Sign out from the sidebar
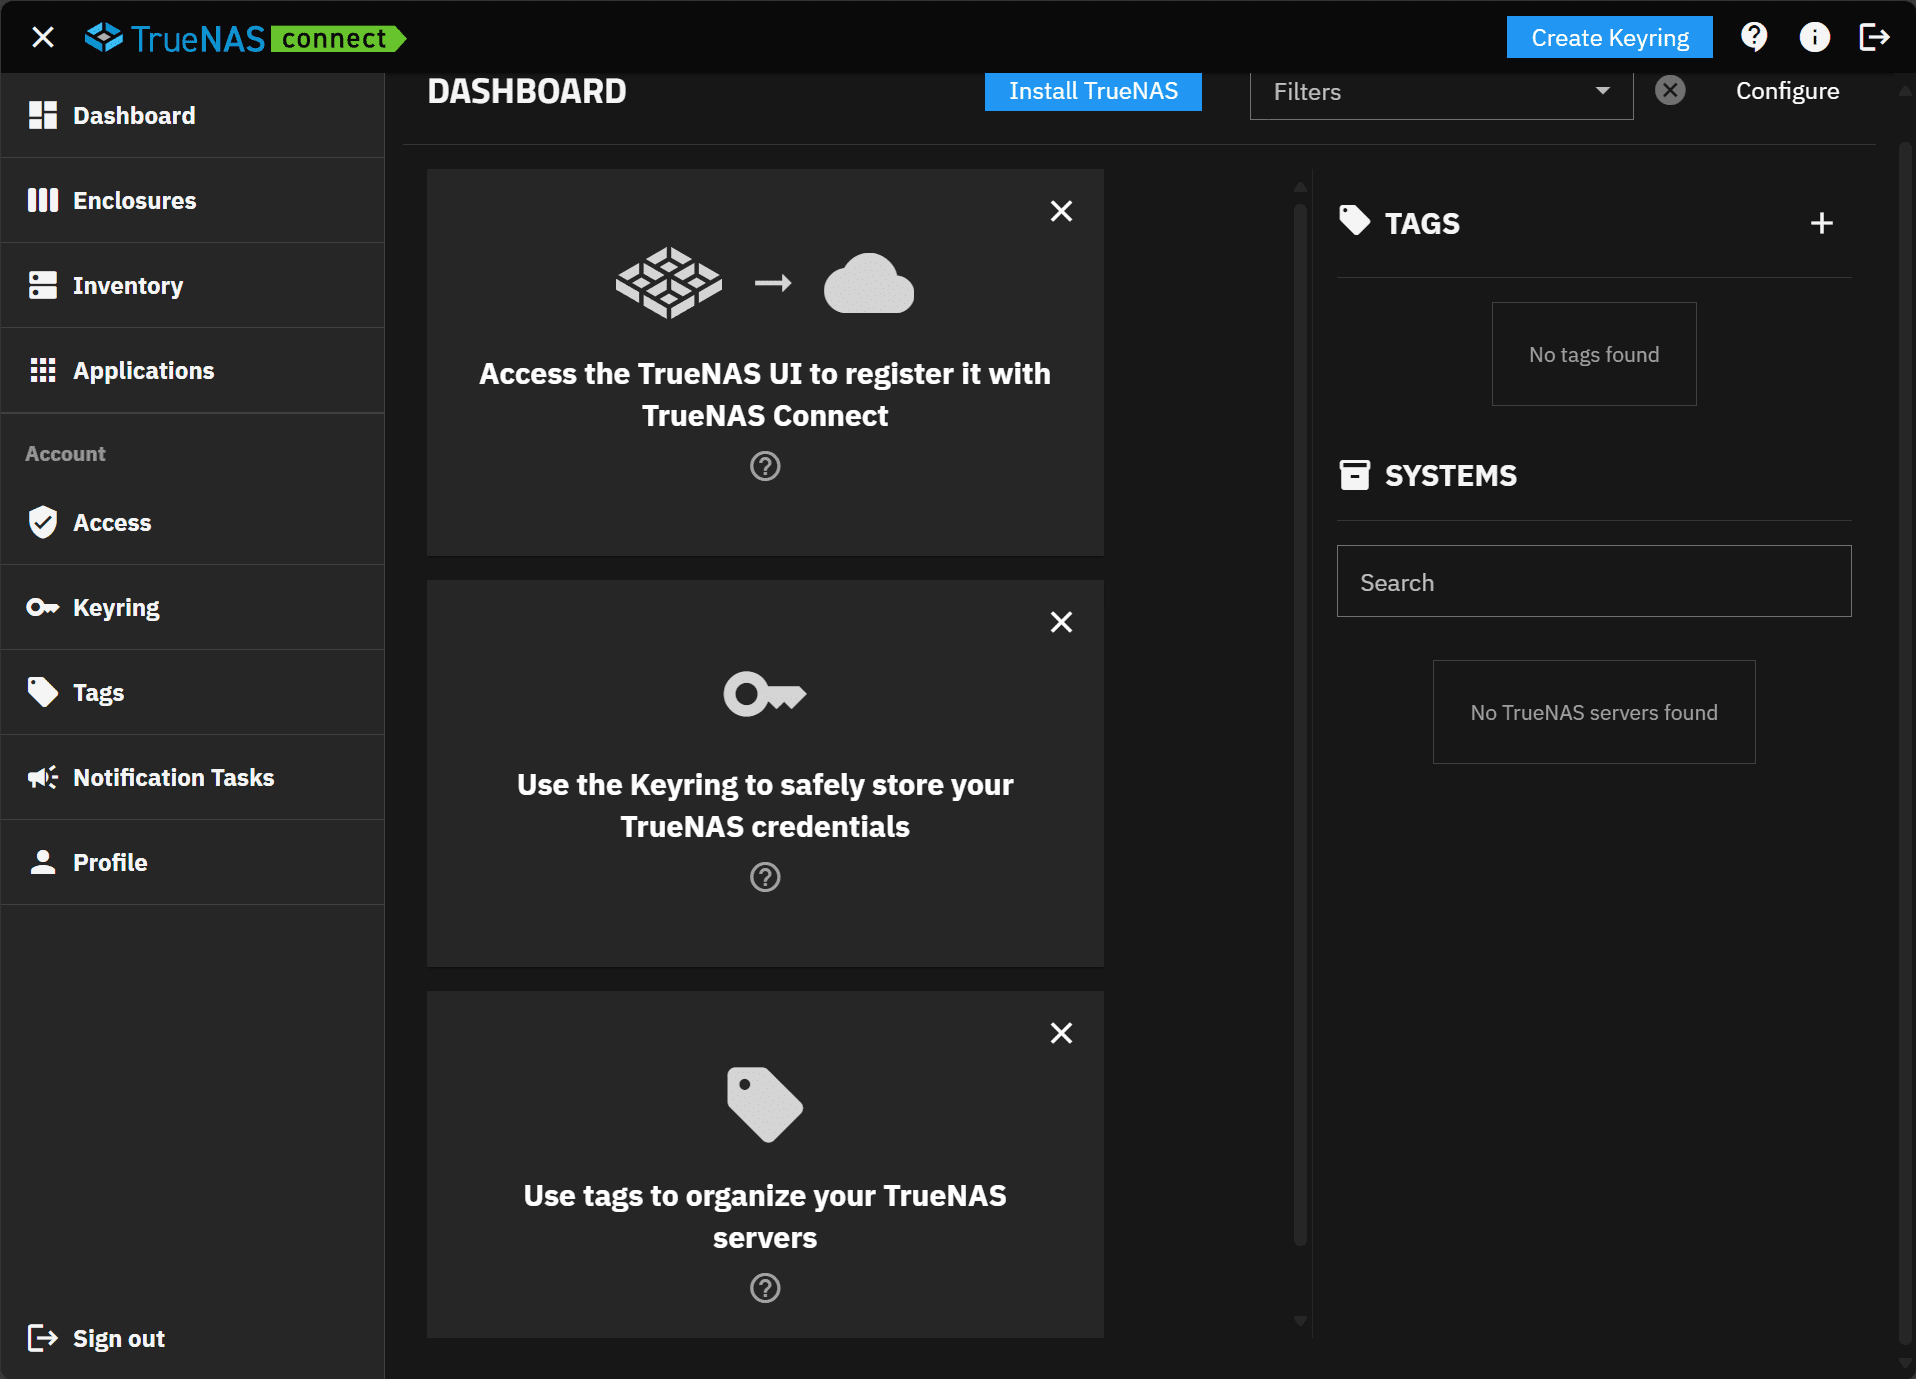The height and width of the screenshot is (1379, 1916). coord(193,1338)
